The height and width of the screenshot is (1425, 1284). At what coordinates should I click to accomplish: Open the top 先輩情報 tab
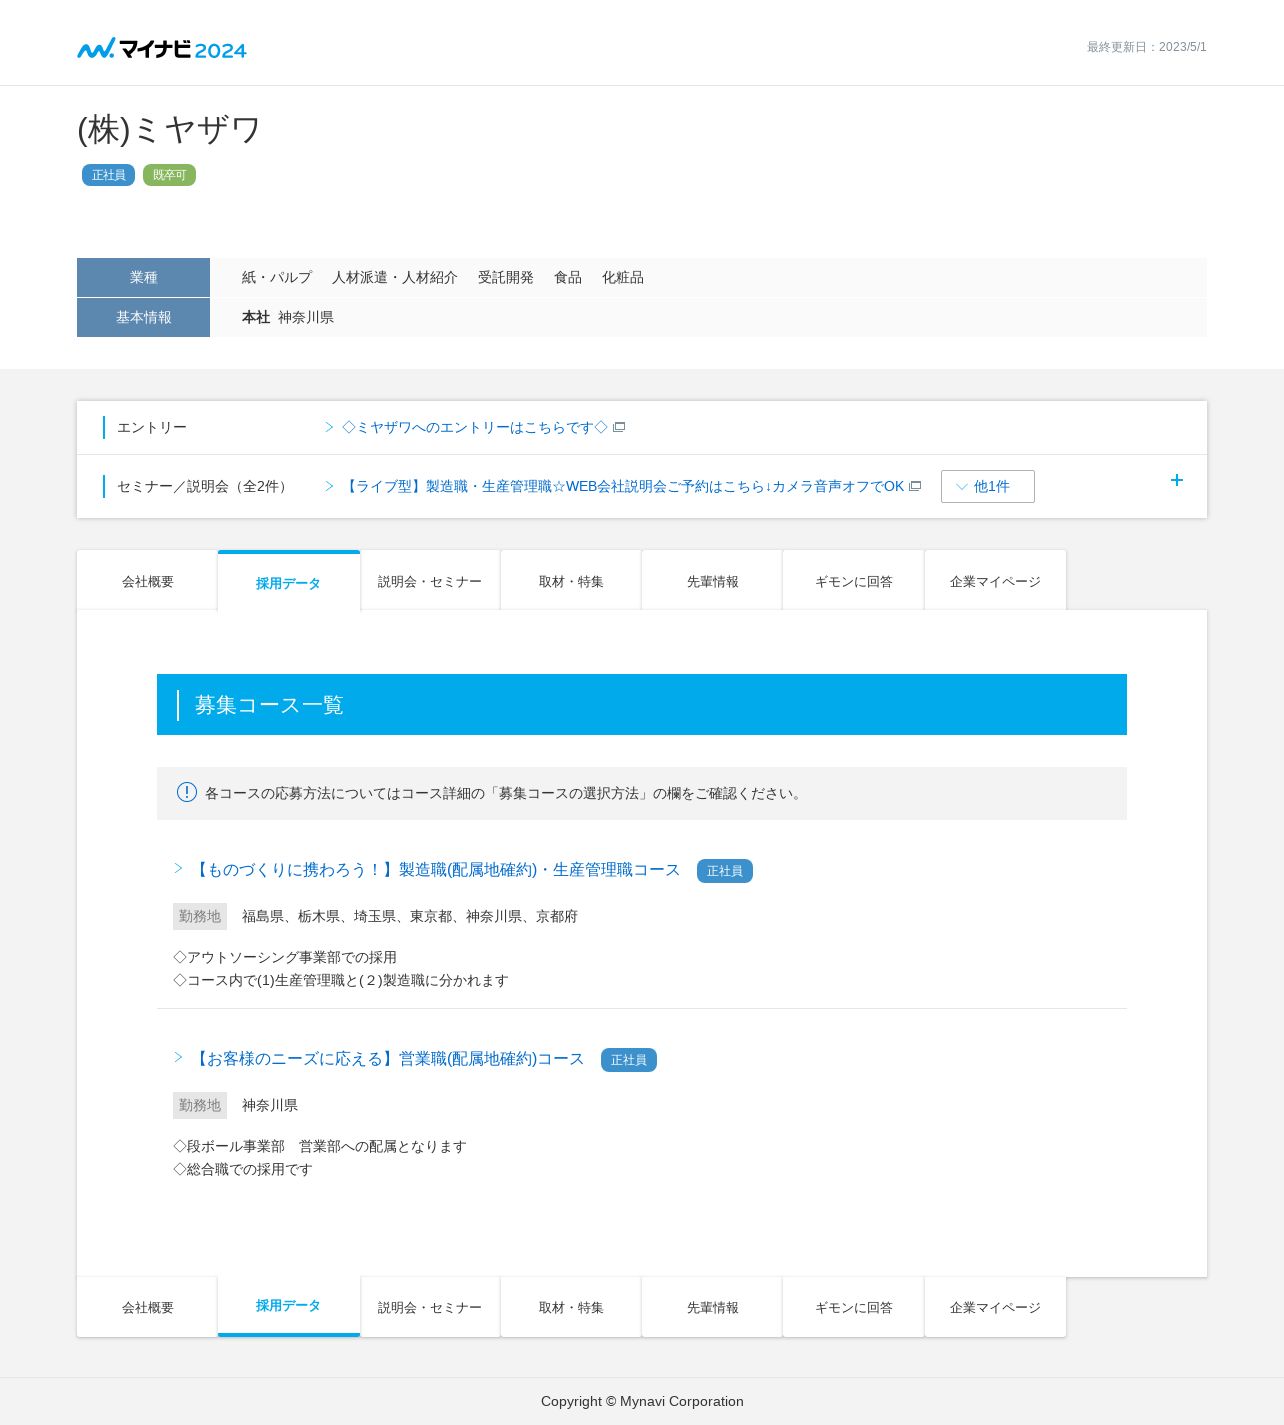tap(712, 580)
